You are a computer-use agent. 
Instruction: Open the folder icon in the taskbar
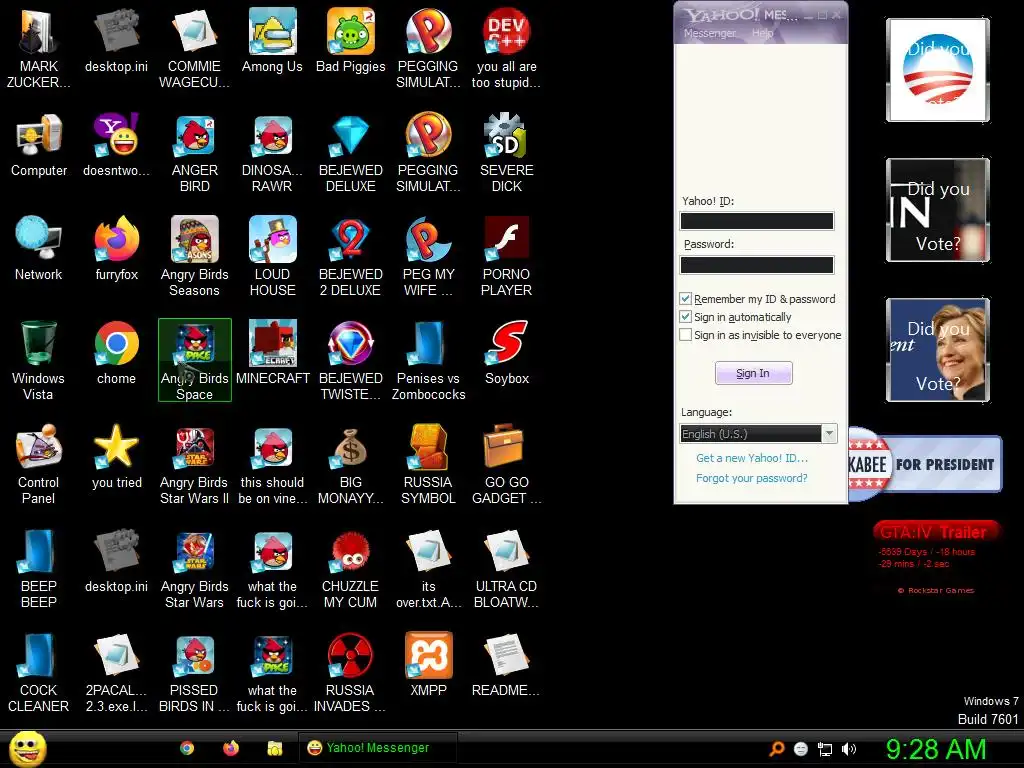click(274, 748)
